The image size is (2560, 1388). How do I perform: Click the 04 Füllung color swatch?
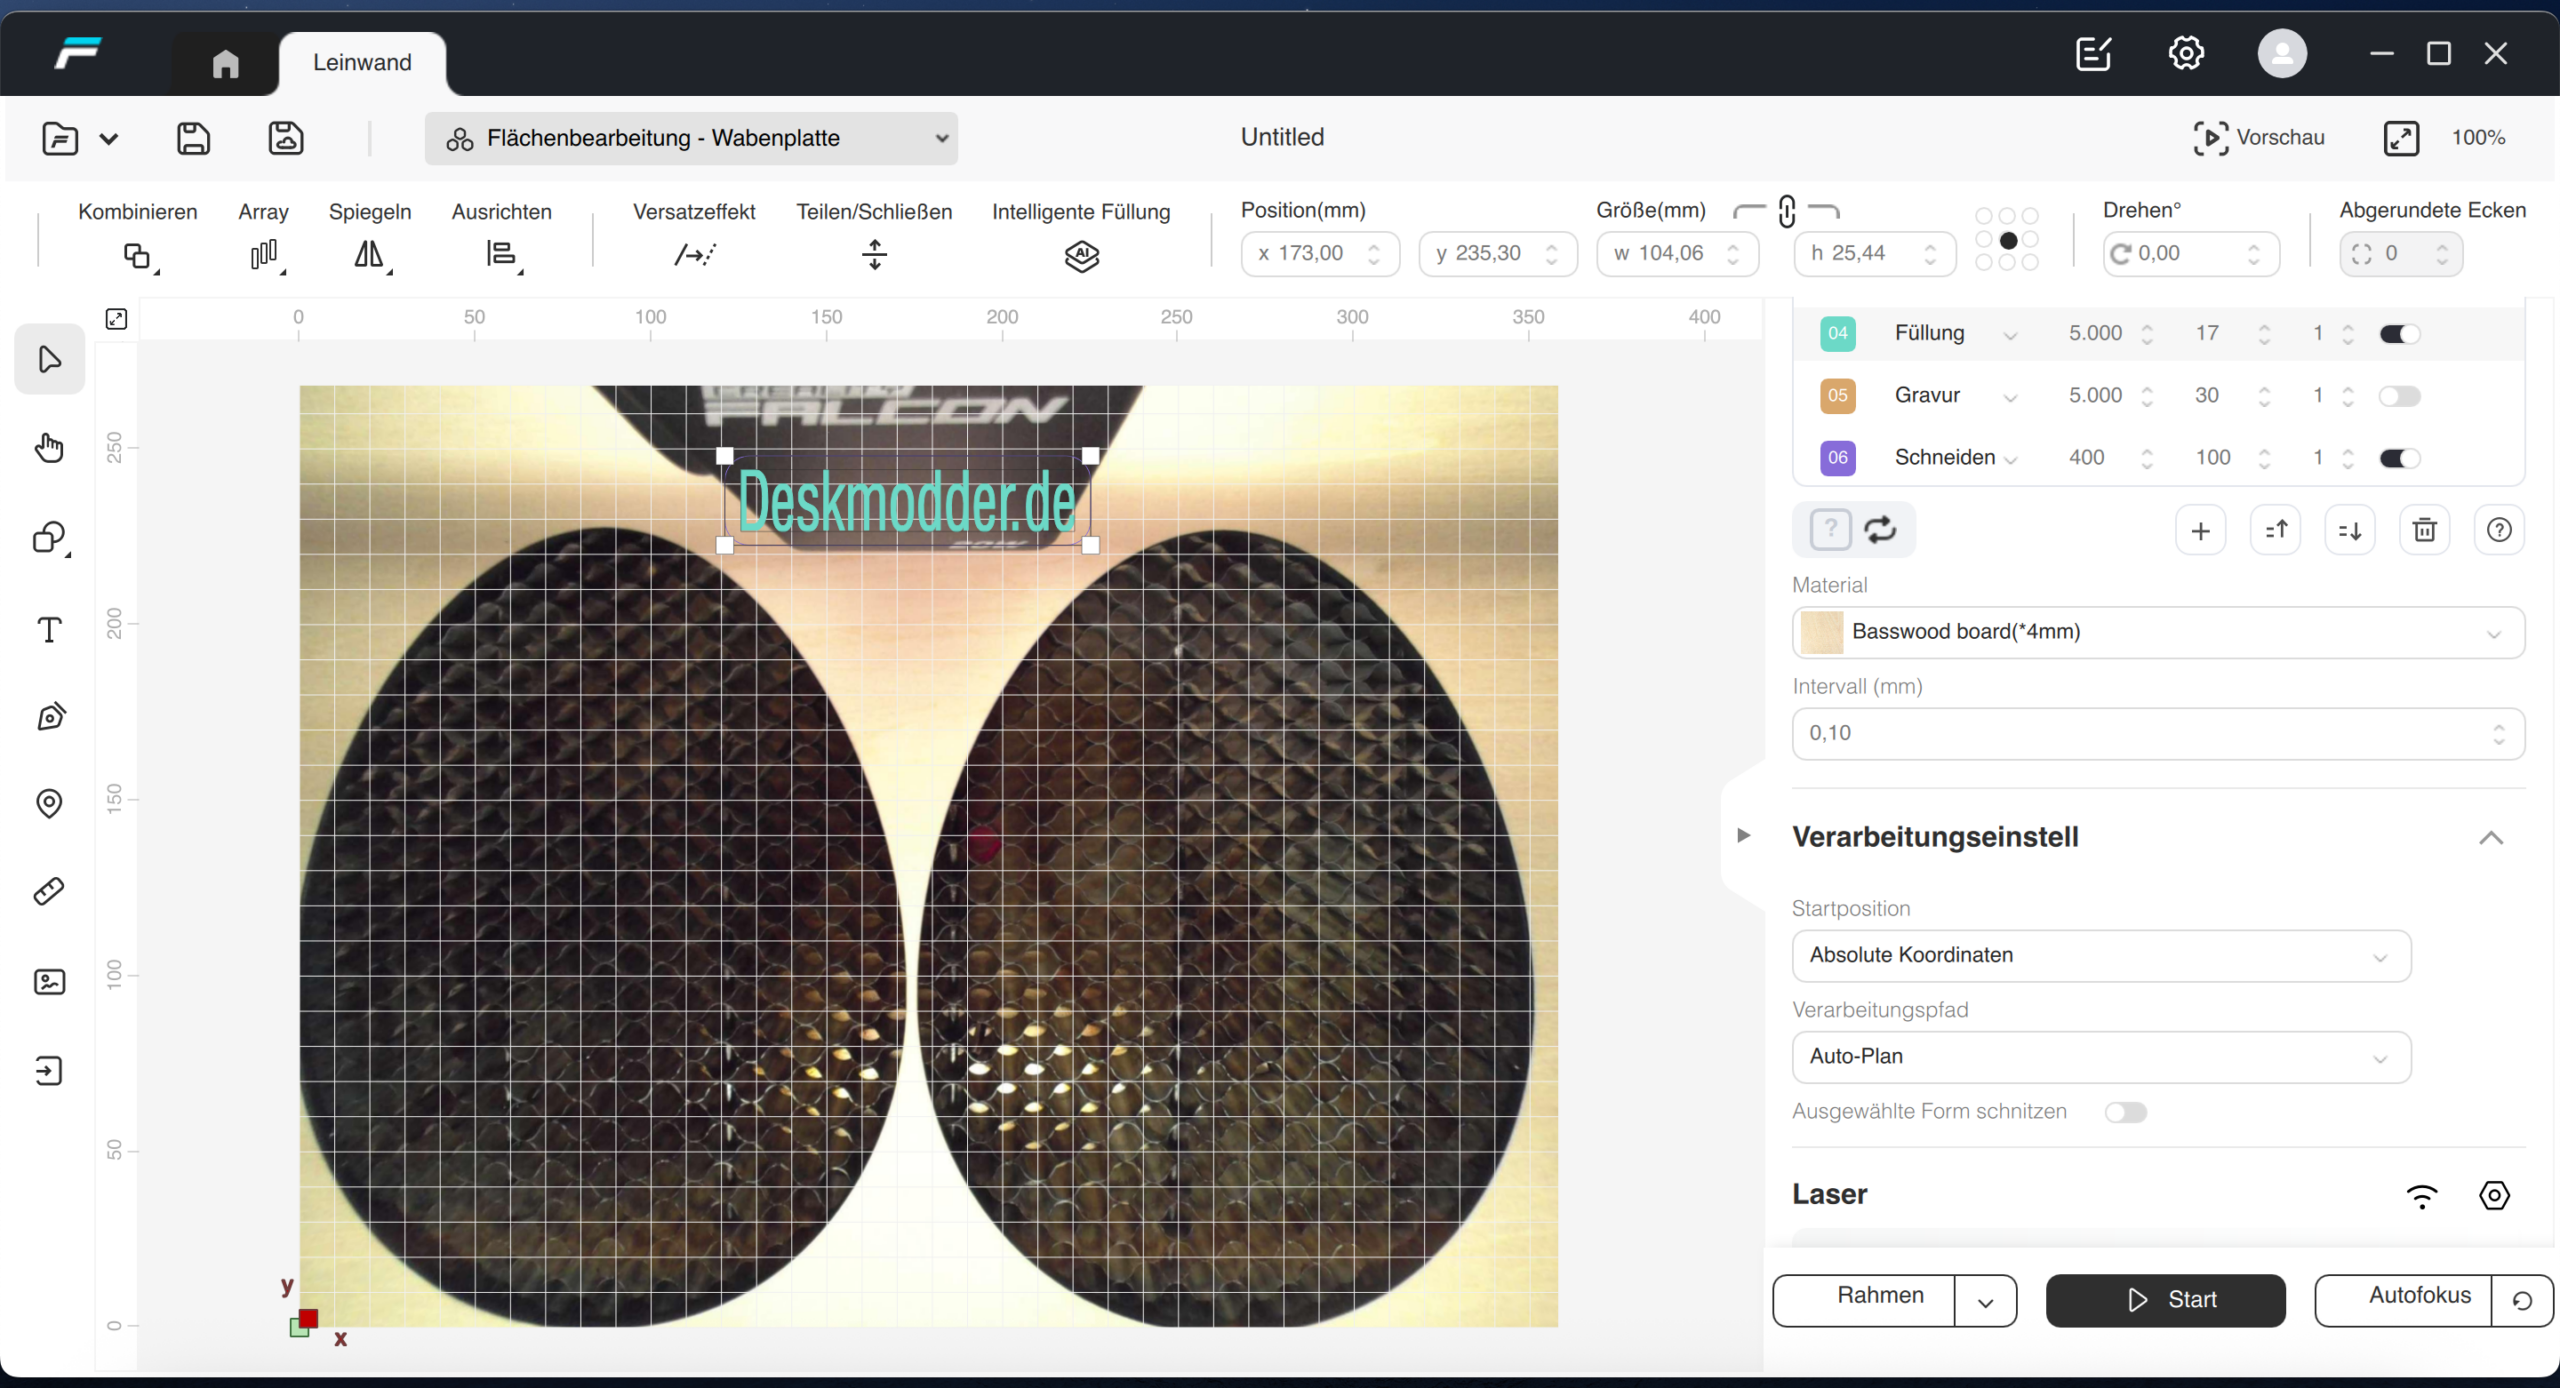tap(1837, 334)
